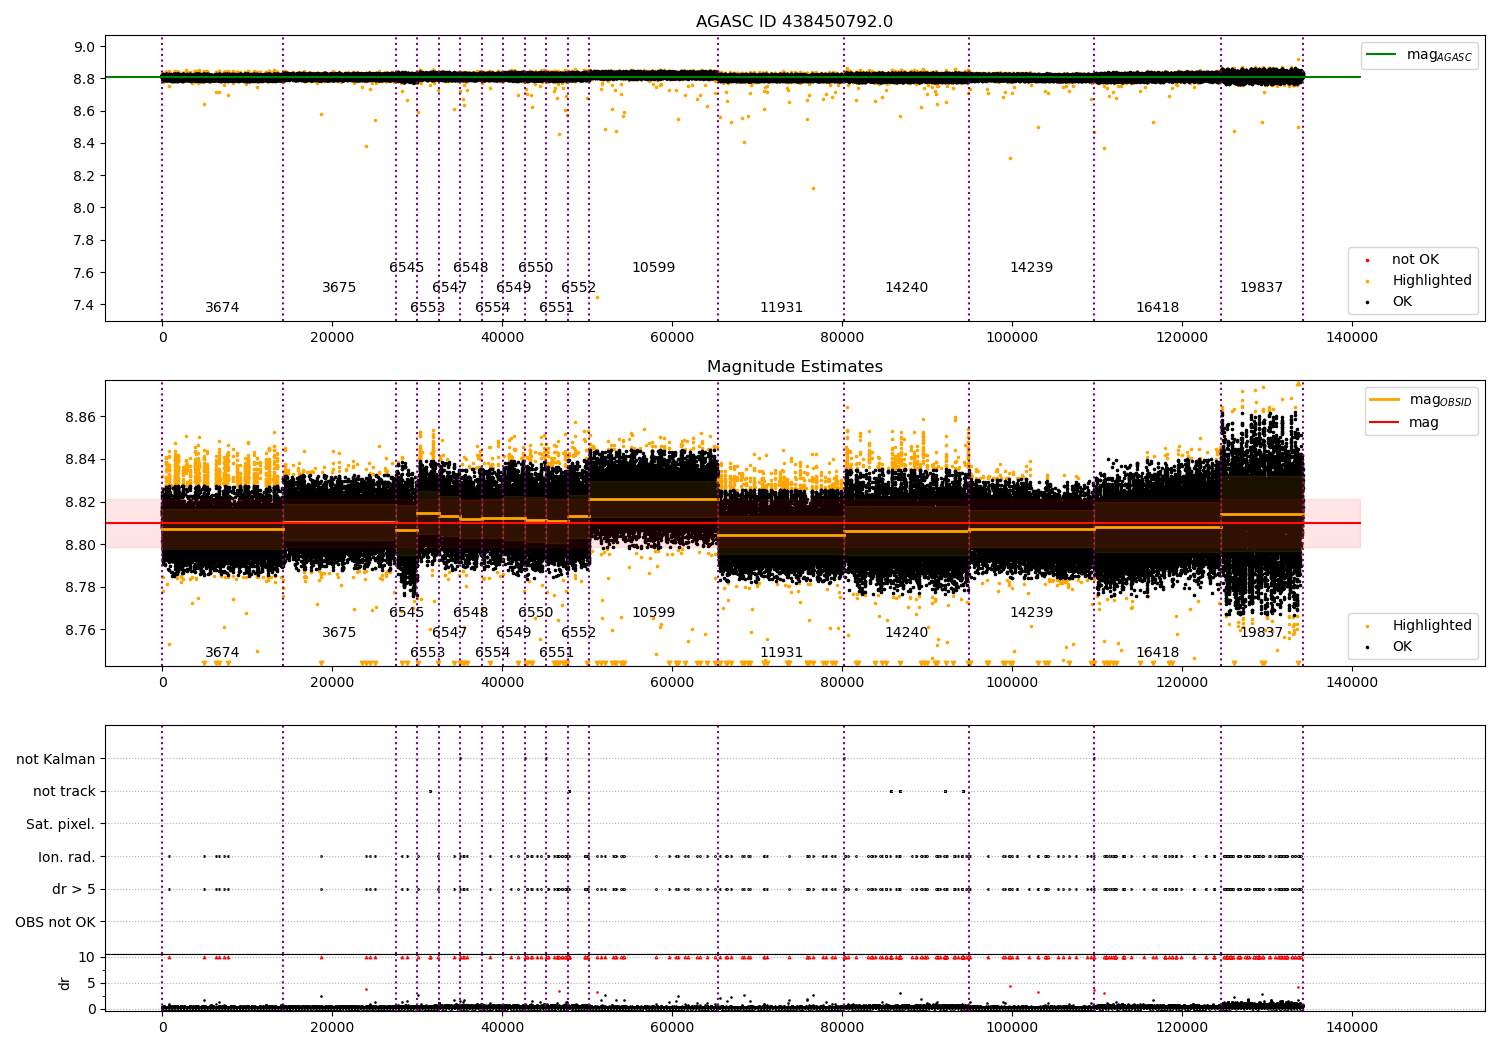
Task: Click the 'not track' row label
Action: click(x=64, y=792)
